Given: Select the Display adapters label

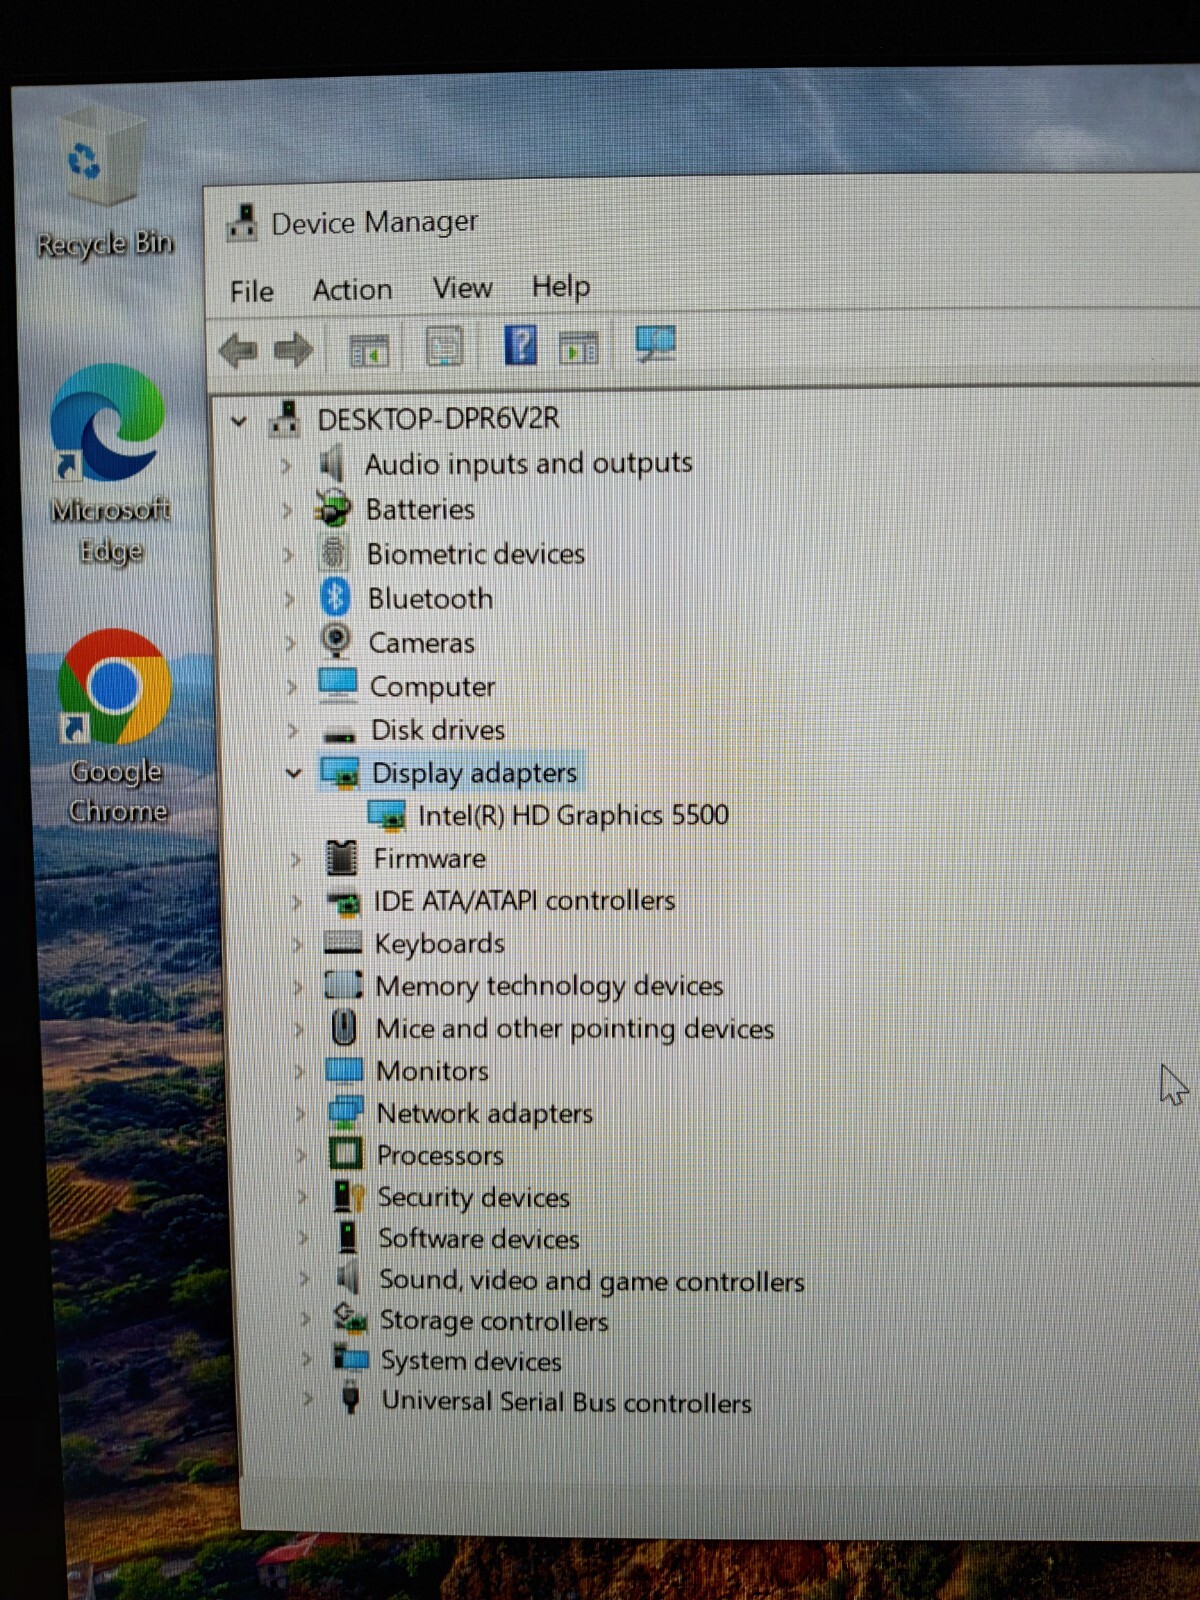Looking at the screenshot, I should coord(474,773).
